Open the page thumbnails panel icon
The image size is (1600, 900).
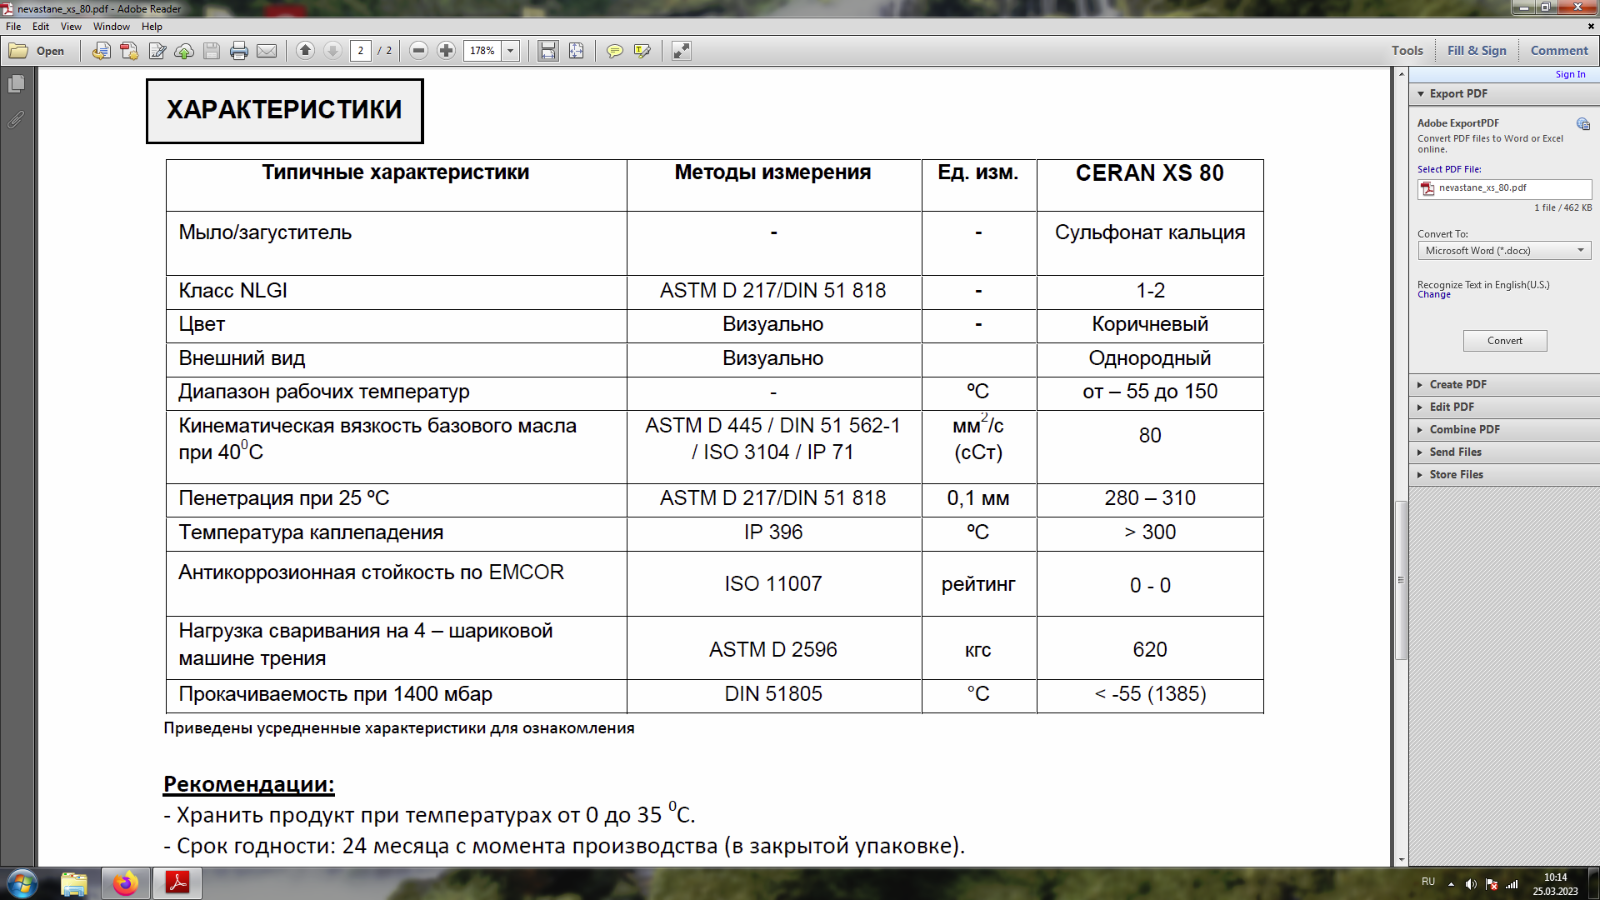point(16,85)
